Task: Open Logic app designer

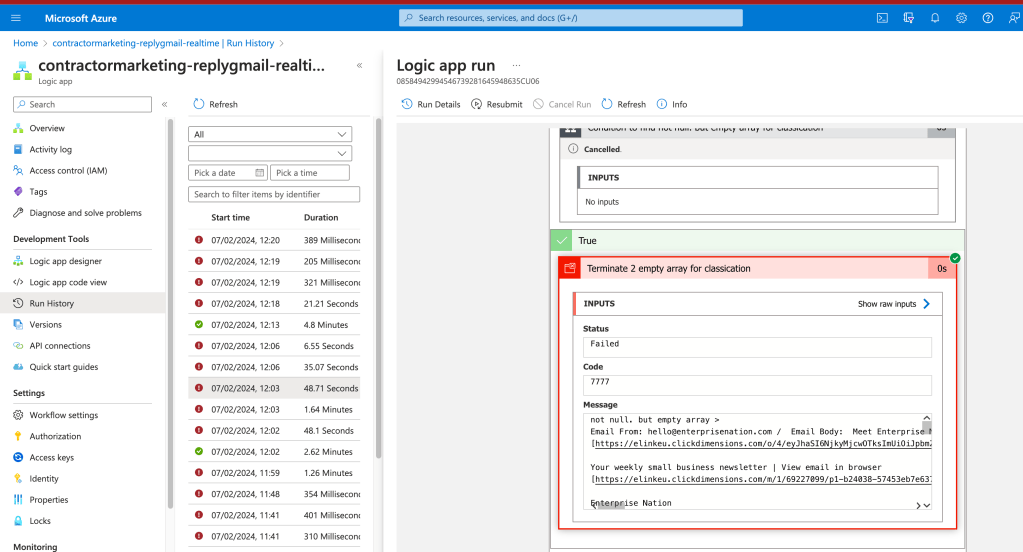Action: [65, 261]
